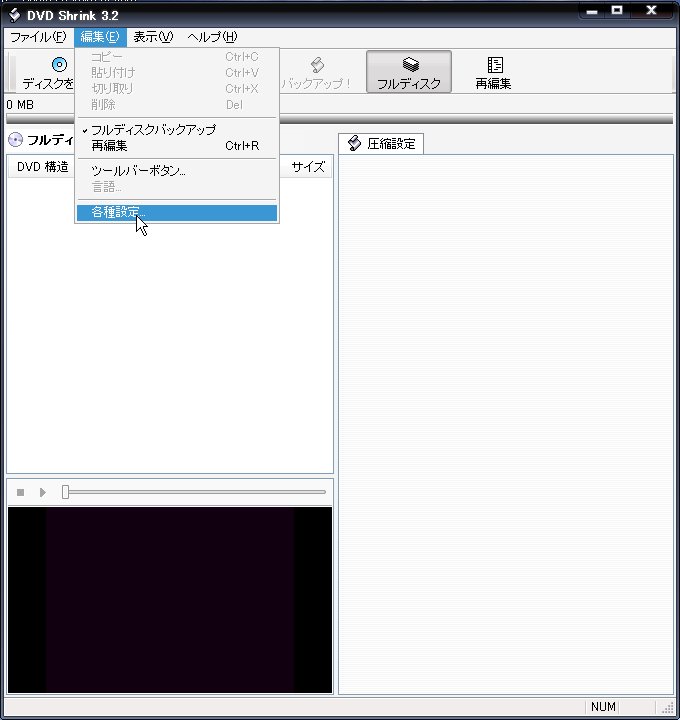Click the window resize grip in status bar
The height and width of the screenshot is (720, 680).
pyautogui.click(x=668, y=708)
